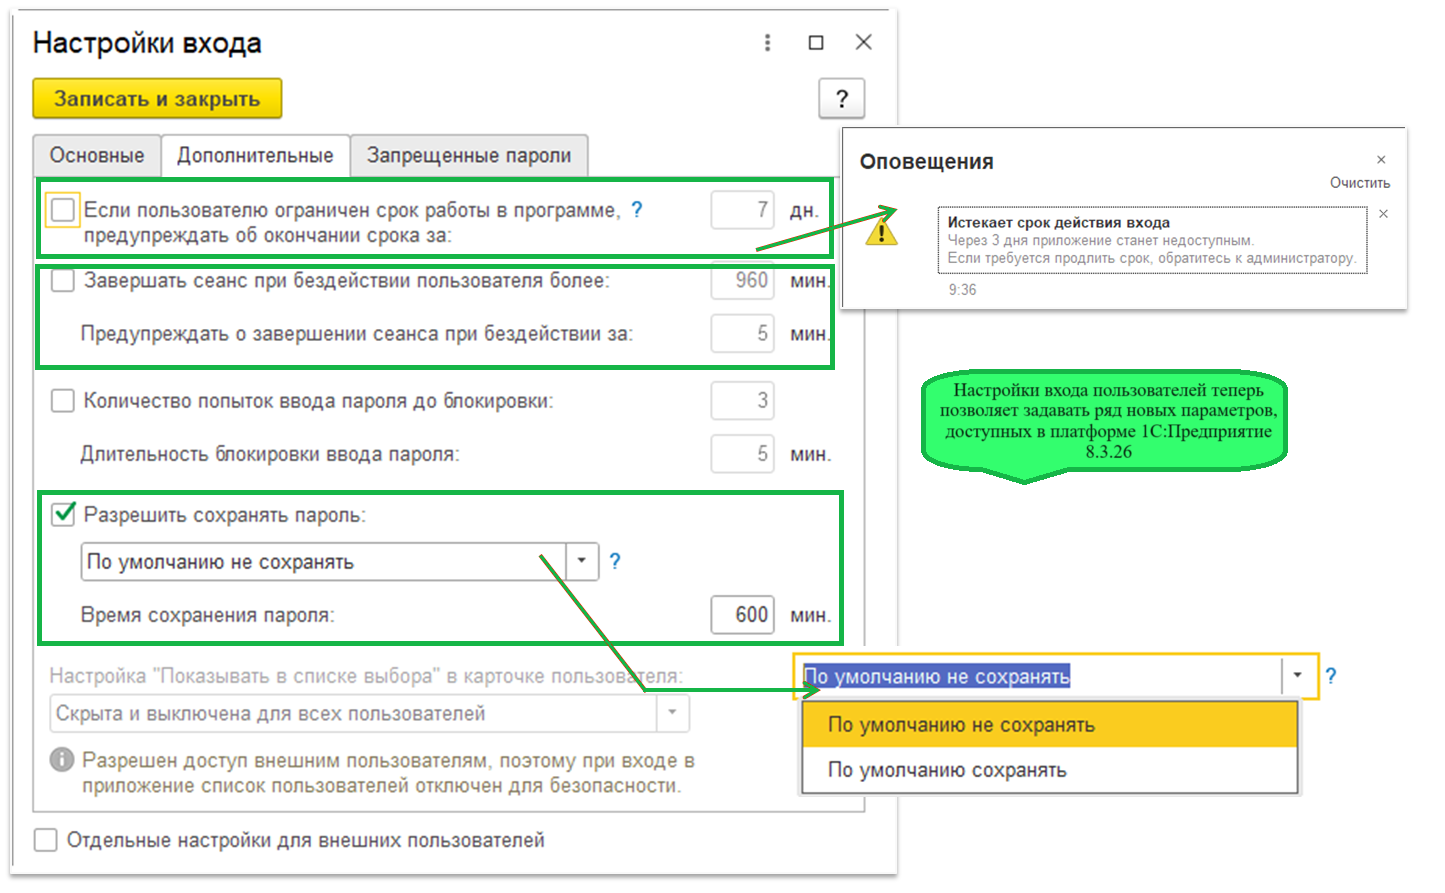The height and width of the screenshot is (893, 1445).
Task: Enable the session termination on inactivity checkbox
Action: pyautogui.click(x=63, y=281)
